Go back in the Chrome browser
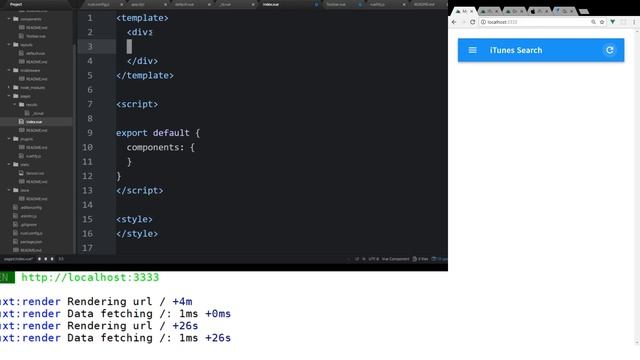Screen dimensions: 640x360 [454, 22]
